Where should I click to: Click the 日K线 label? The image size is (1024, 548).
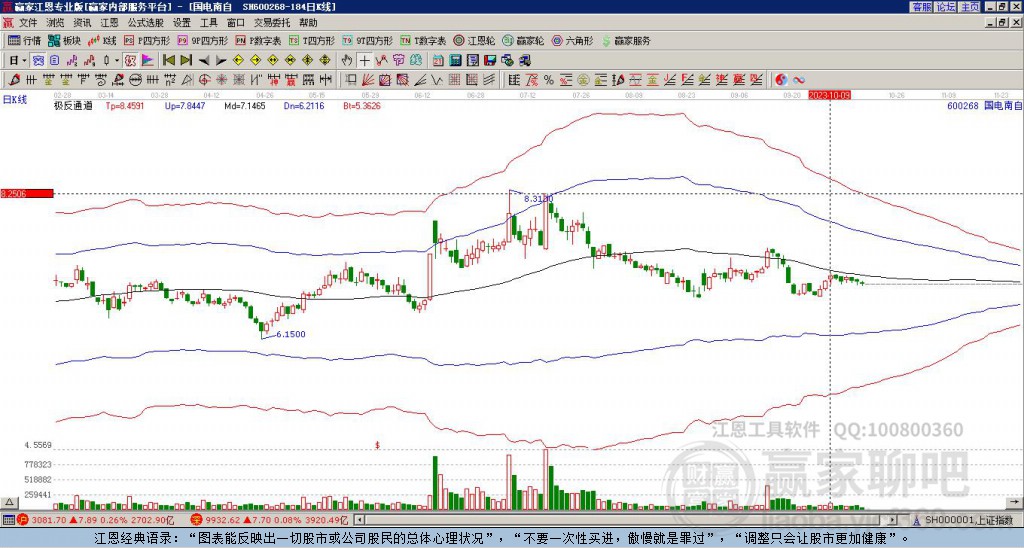15,100
